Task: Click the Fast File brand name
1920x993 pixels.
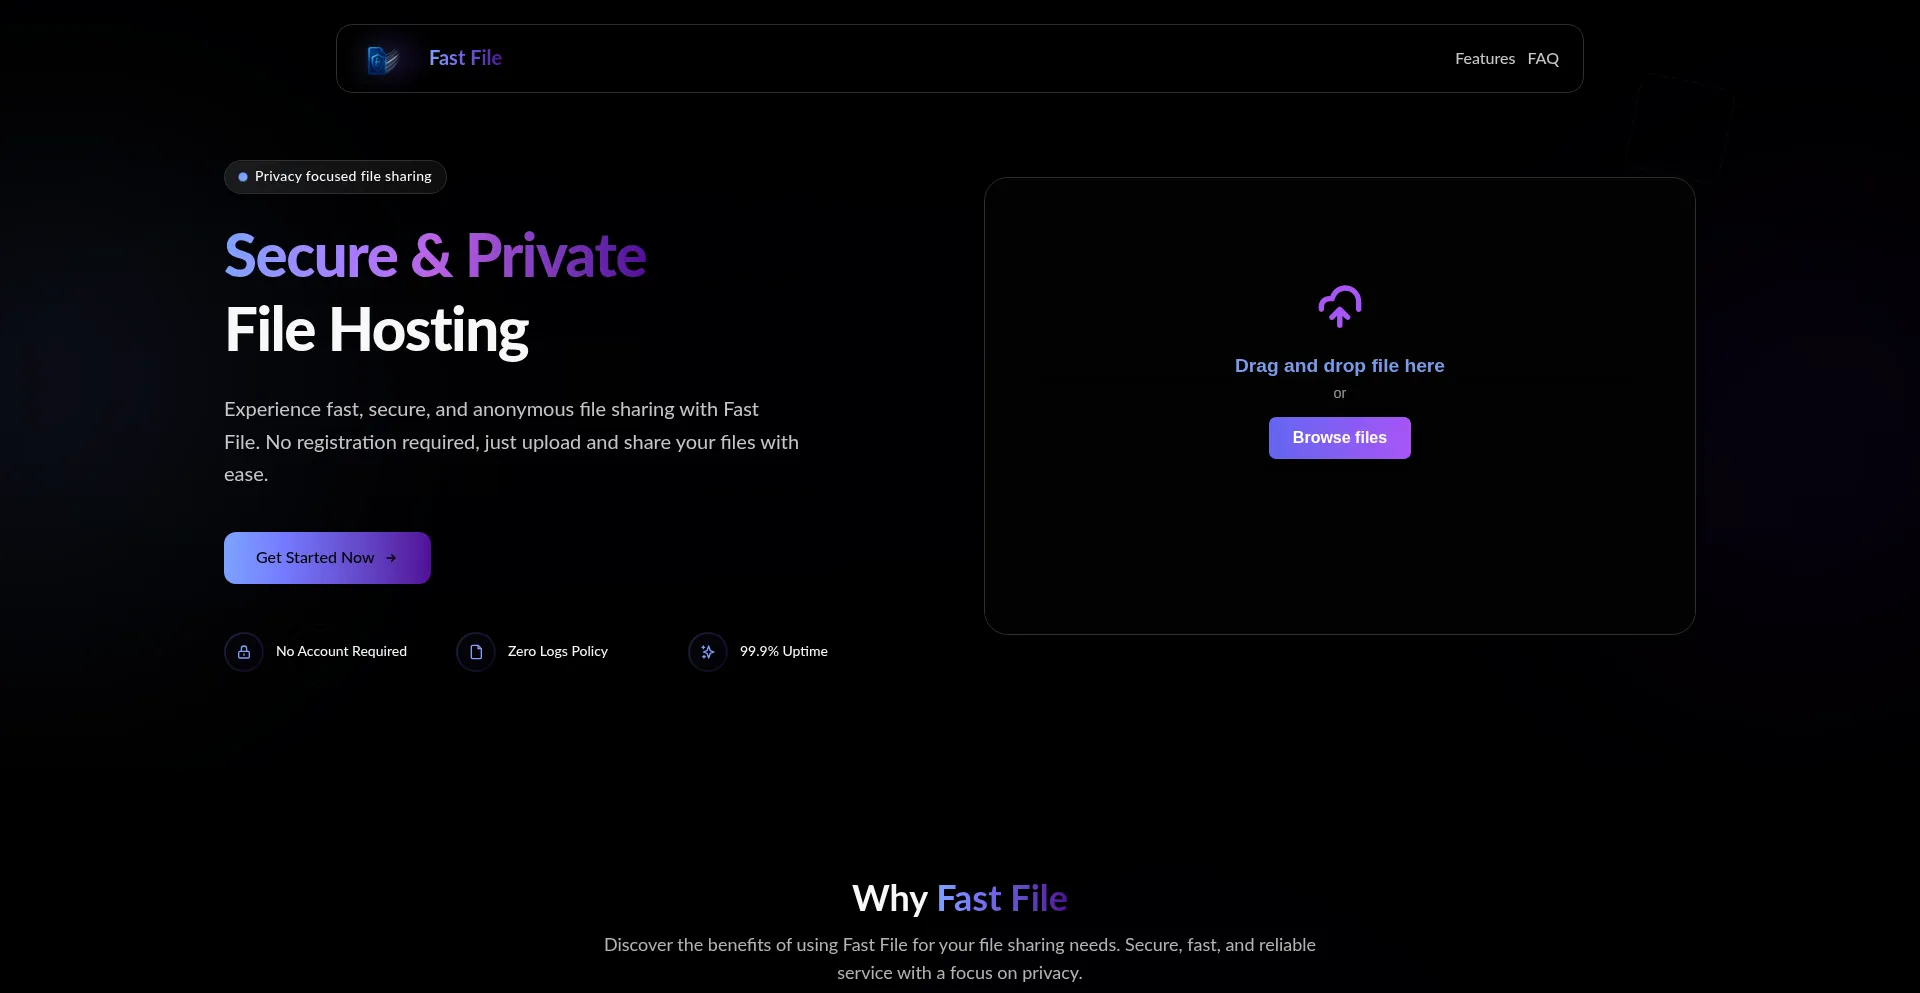Action: click(x=465, y=58)
